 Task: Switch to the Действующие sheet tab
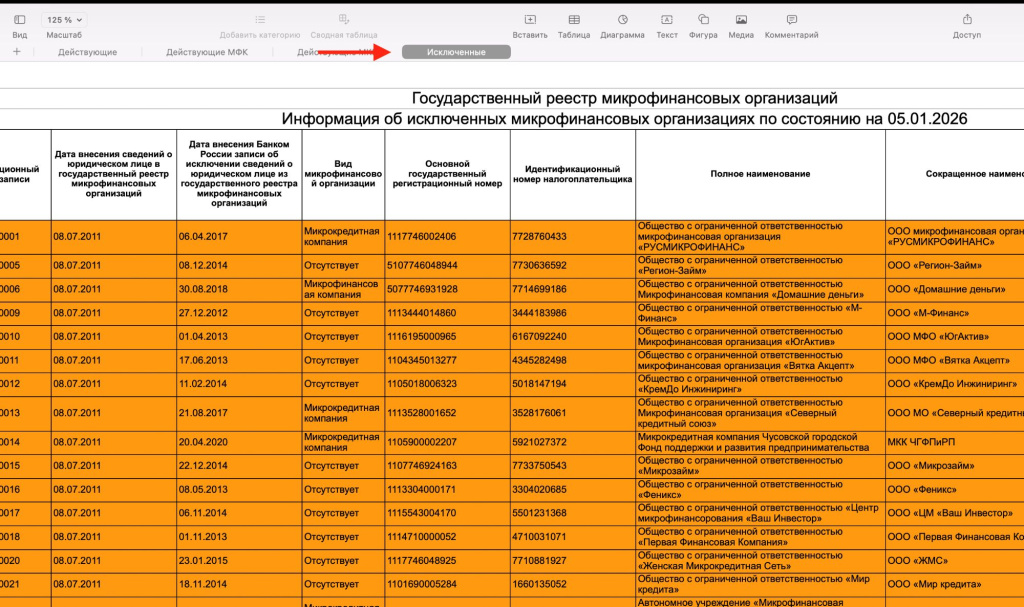click(x=87, y=52)
